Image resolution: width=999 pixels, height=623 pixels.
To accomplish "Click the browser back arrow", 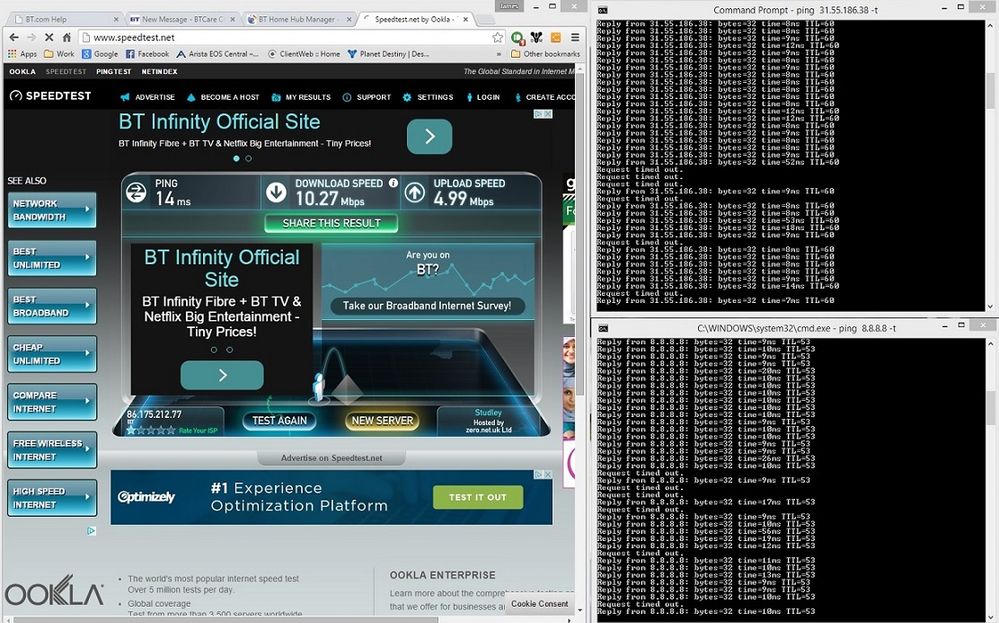I will [x=14, y=38].
